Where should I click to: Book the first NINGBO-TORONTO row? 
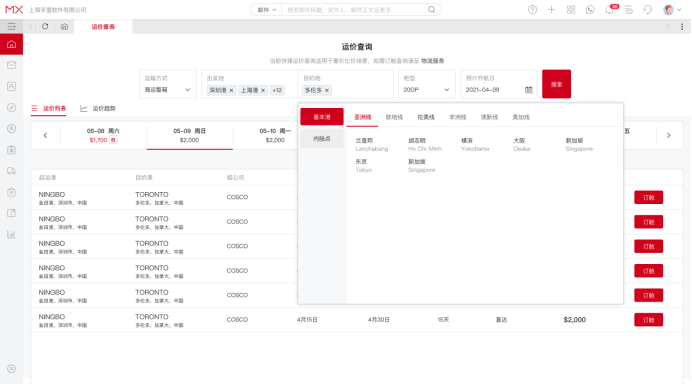pos(648,197)
